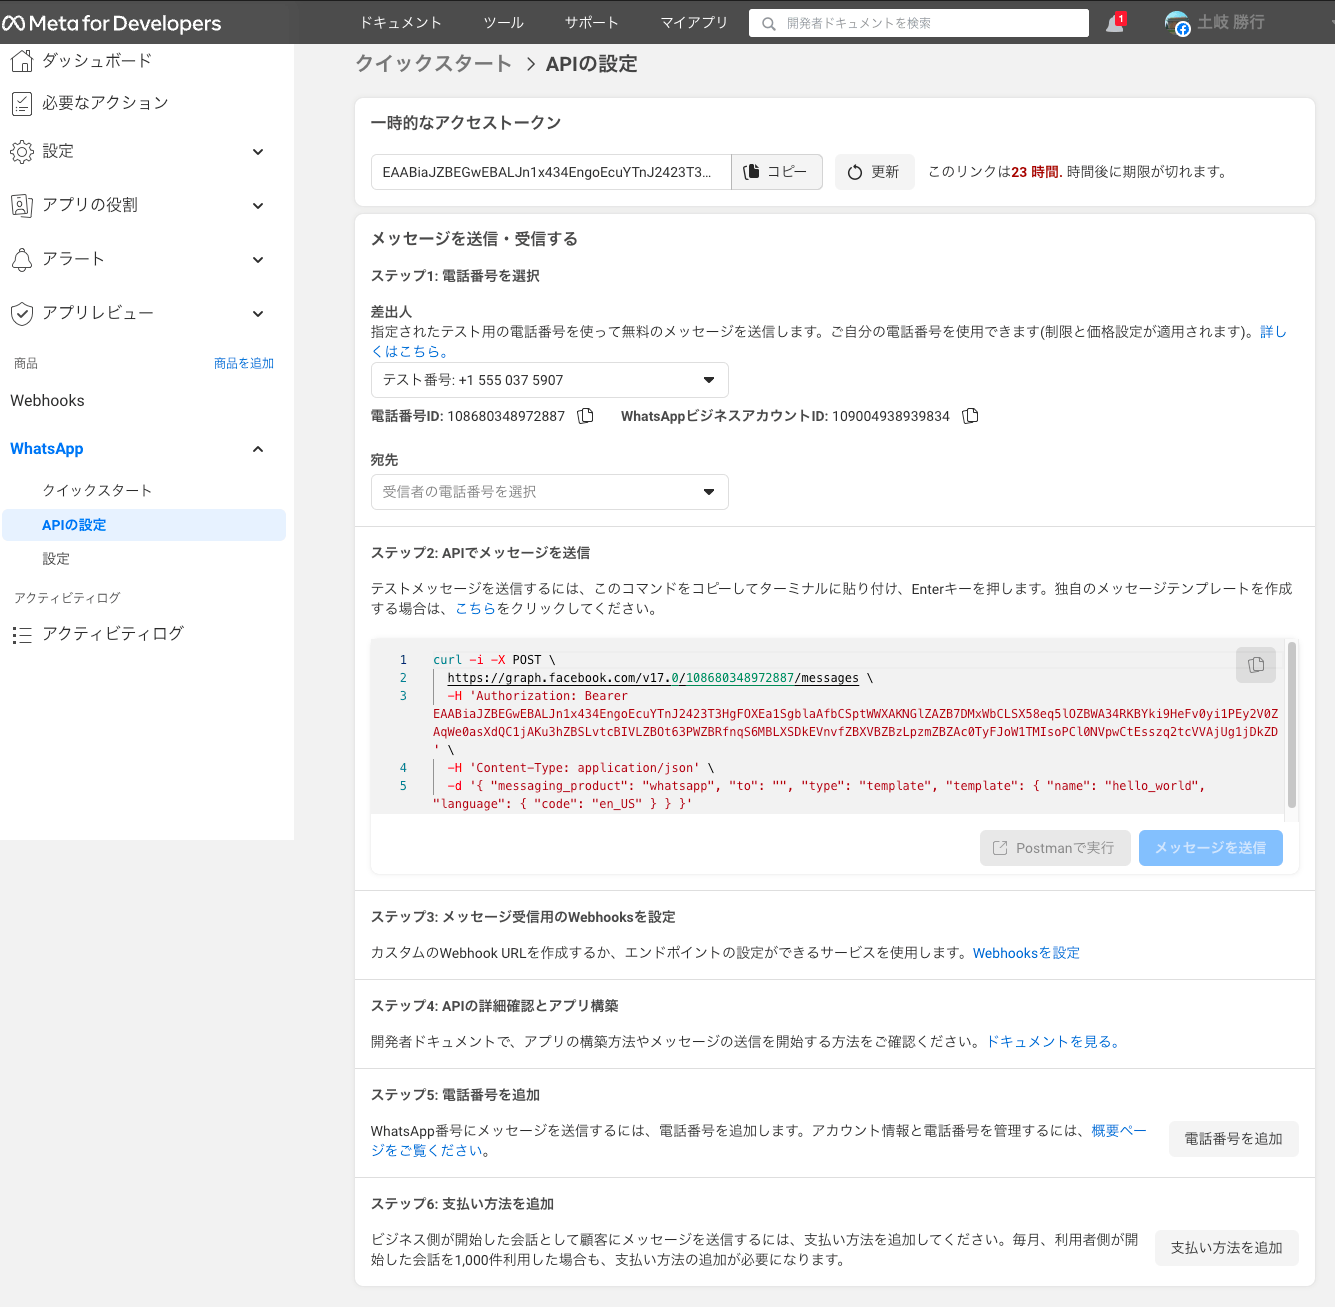Viewport: 1335px width, 1307px height.
Task: Open the ツール top menu
Action: 503,22
